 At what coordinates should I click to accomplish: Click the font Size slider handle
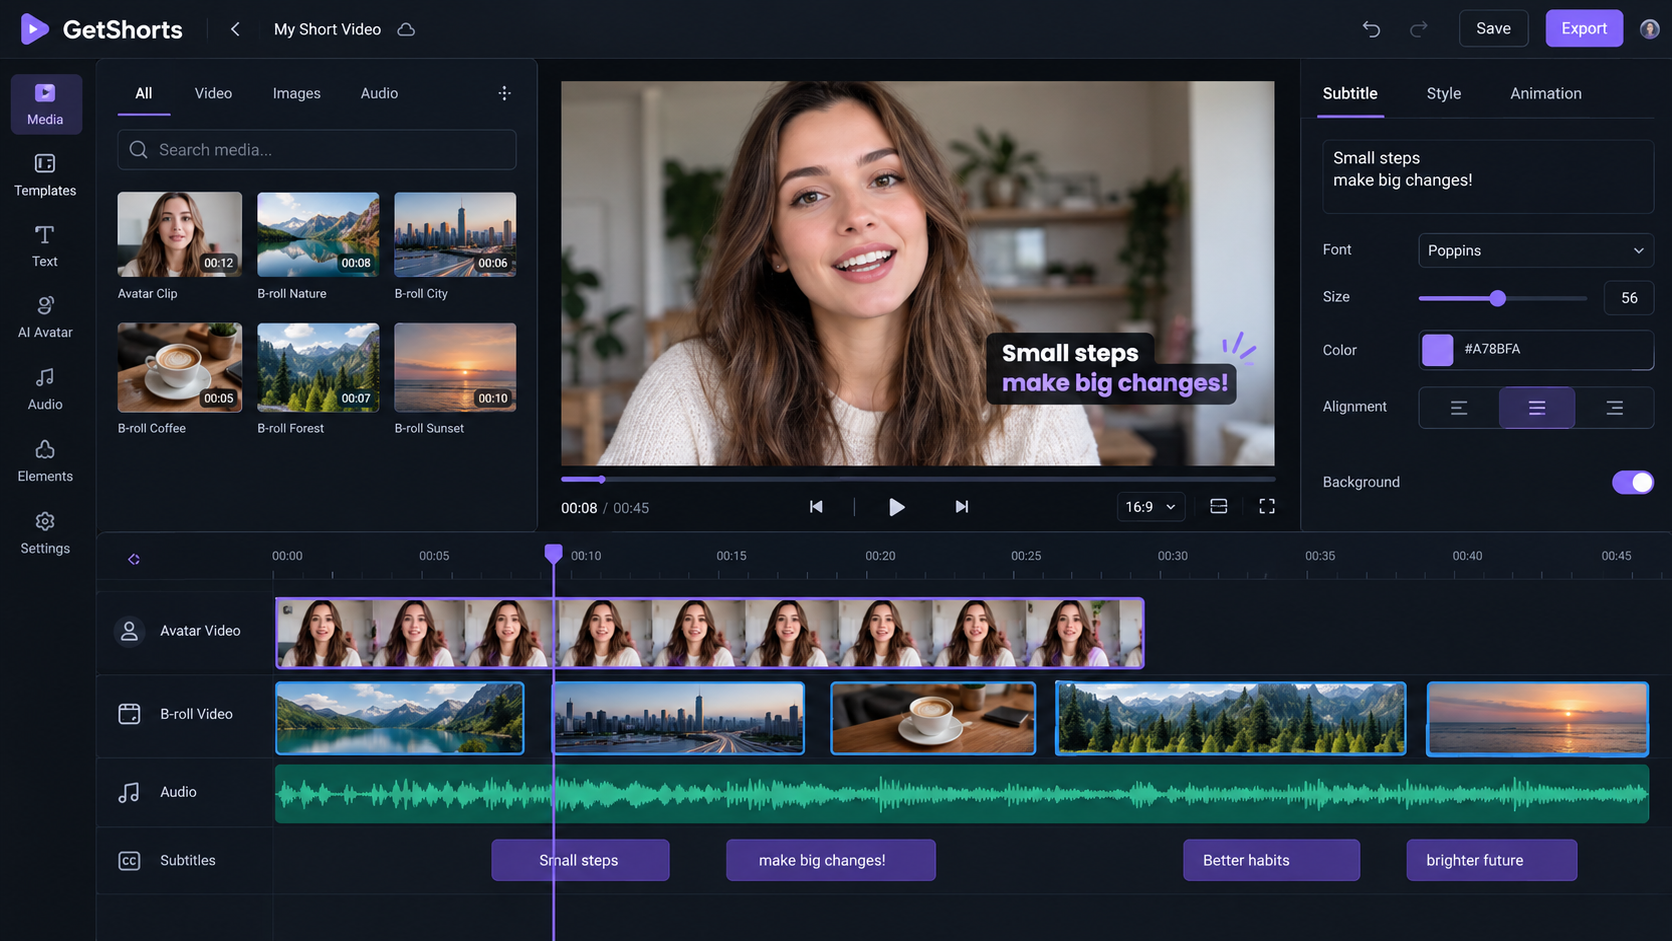(1497, 298)
